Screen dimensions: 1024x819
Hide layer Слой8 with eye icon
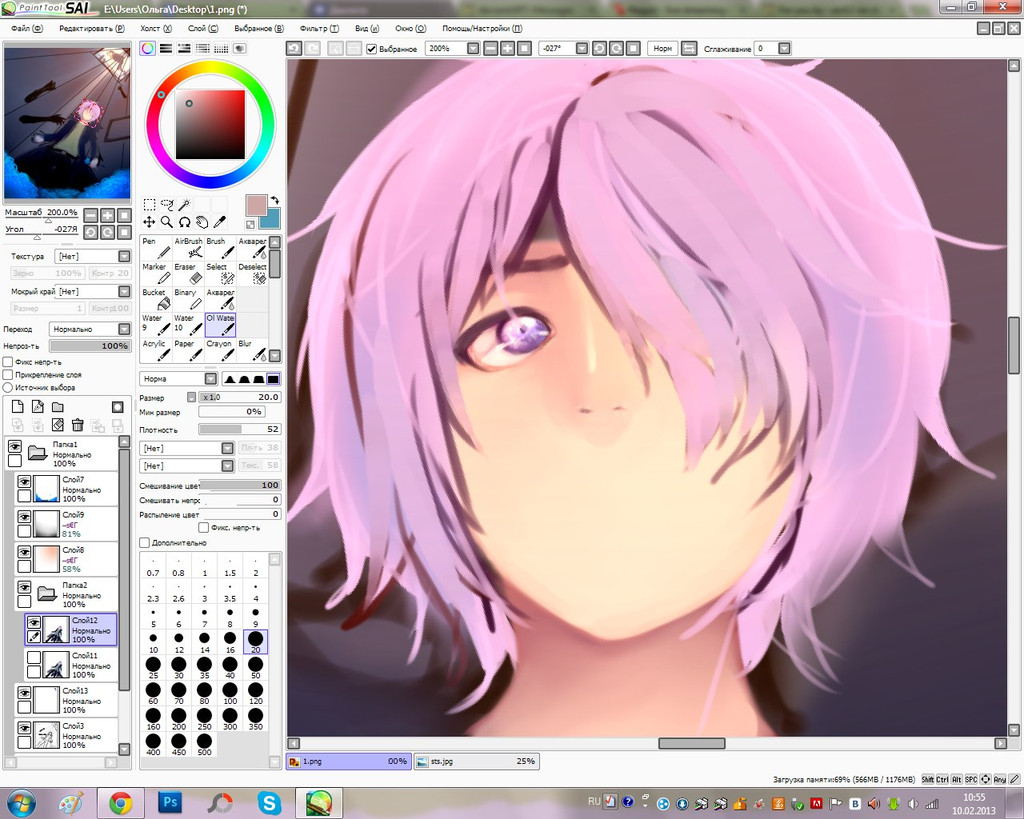(x=24, y=553)
